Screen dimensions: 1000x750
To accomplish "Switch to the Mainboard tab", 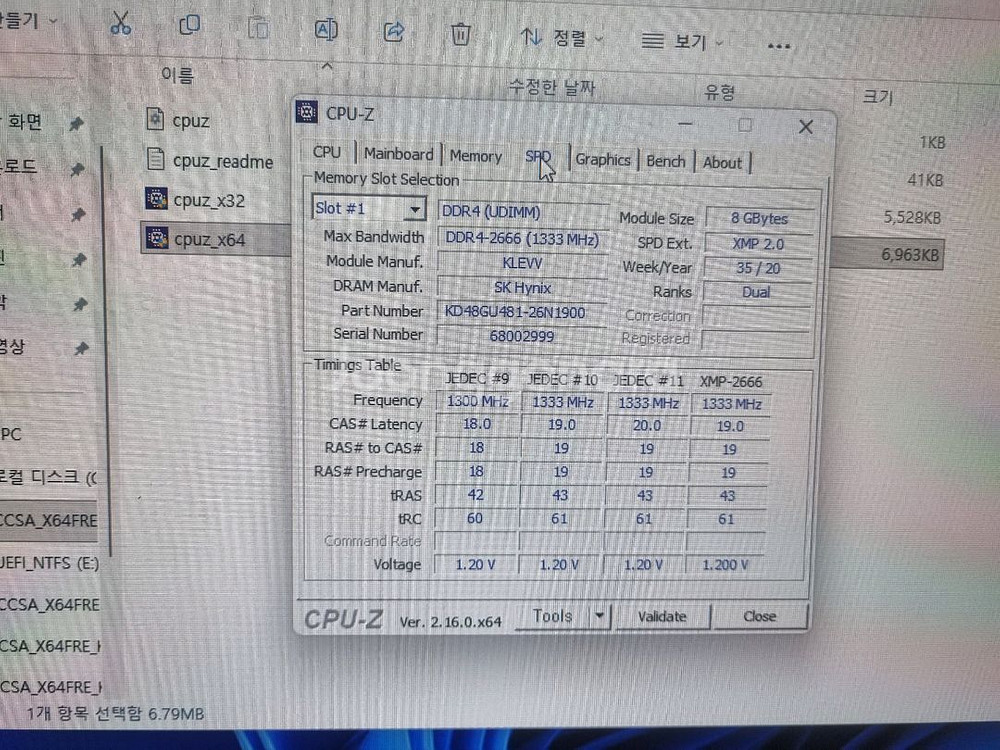I will click(x=398, y=154).
